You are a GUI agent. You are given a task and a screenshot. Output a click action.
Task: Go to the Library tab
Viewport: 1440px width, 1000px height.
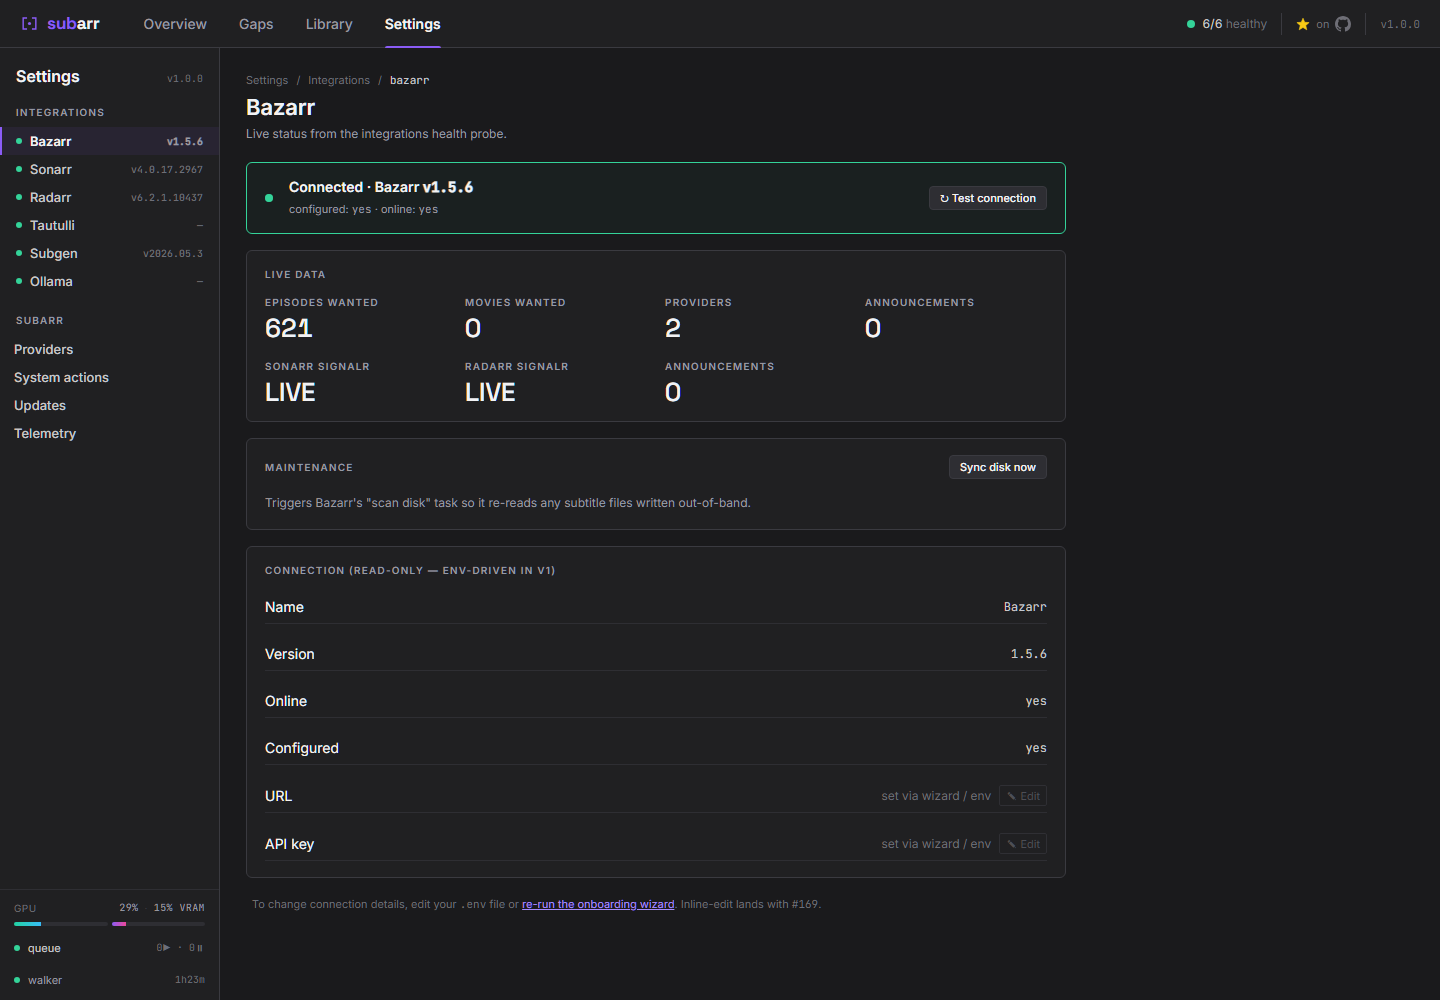329,24
